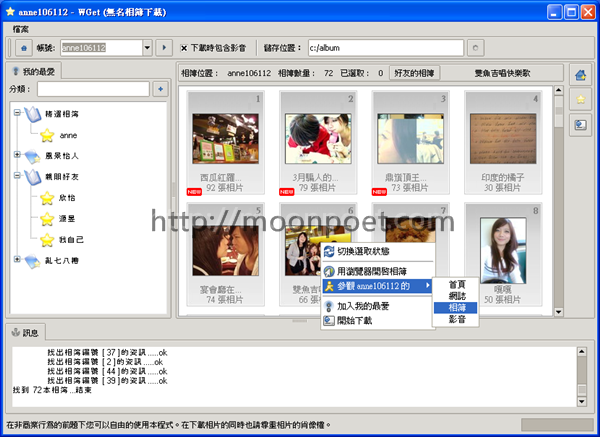Choose 切換選取狀態 from context menu

(378, 251)
